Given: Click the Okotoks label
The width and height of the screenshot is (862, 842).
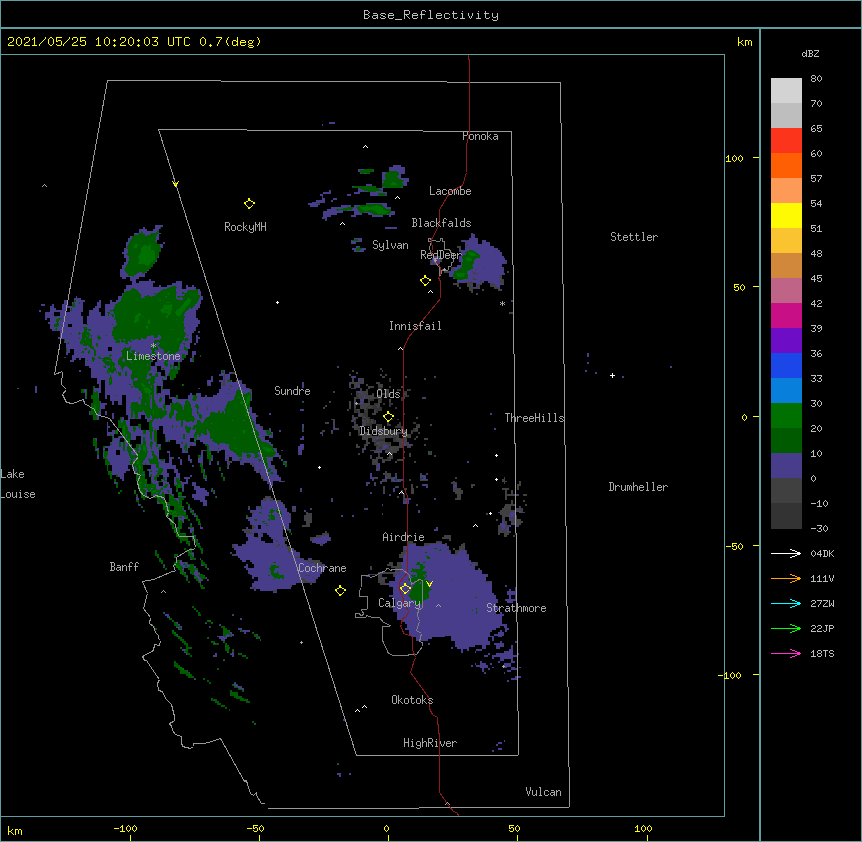Looking at the screenshot, I should [x=412, y=700].
